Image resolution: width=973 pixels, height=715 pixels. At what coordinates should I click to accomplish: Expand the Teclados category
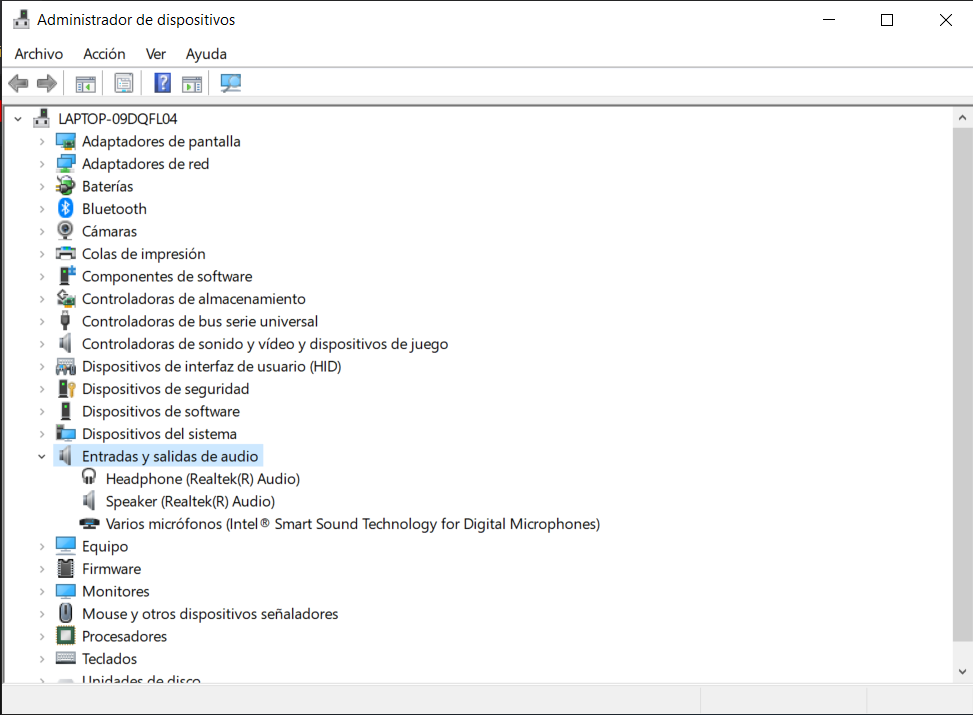click(x=42, y=659)
